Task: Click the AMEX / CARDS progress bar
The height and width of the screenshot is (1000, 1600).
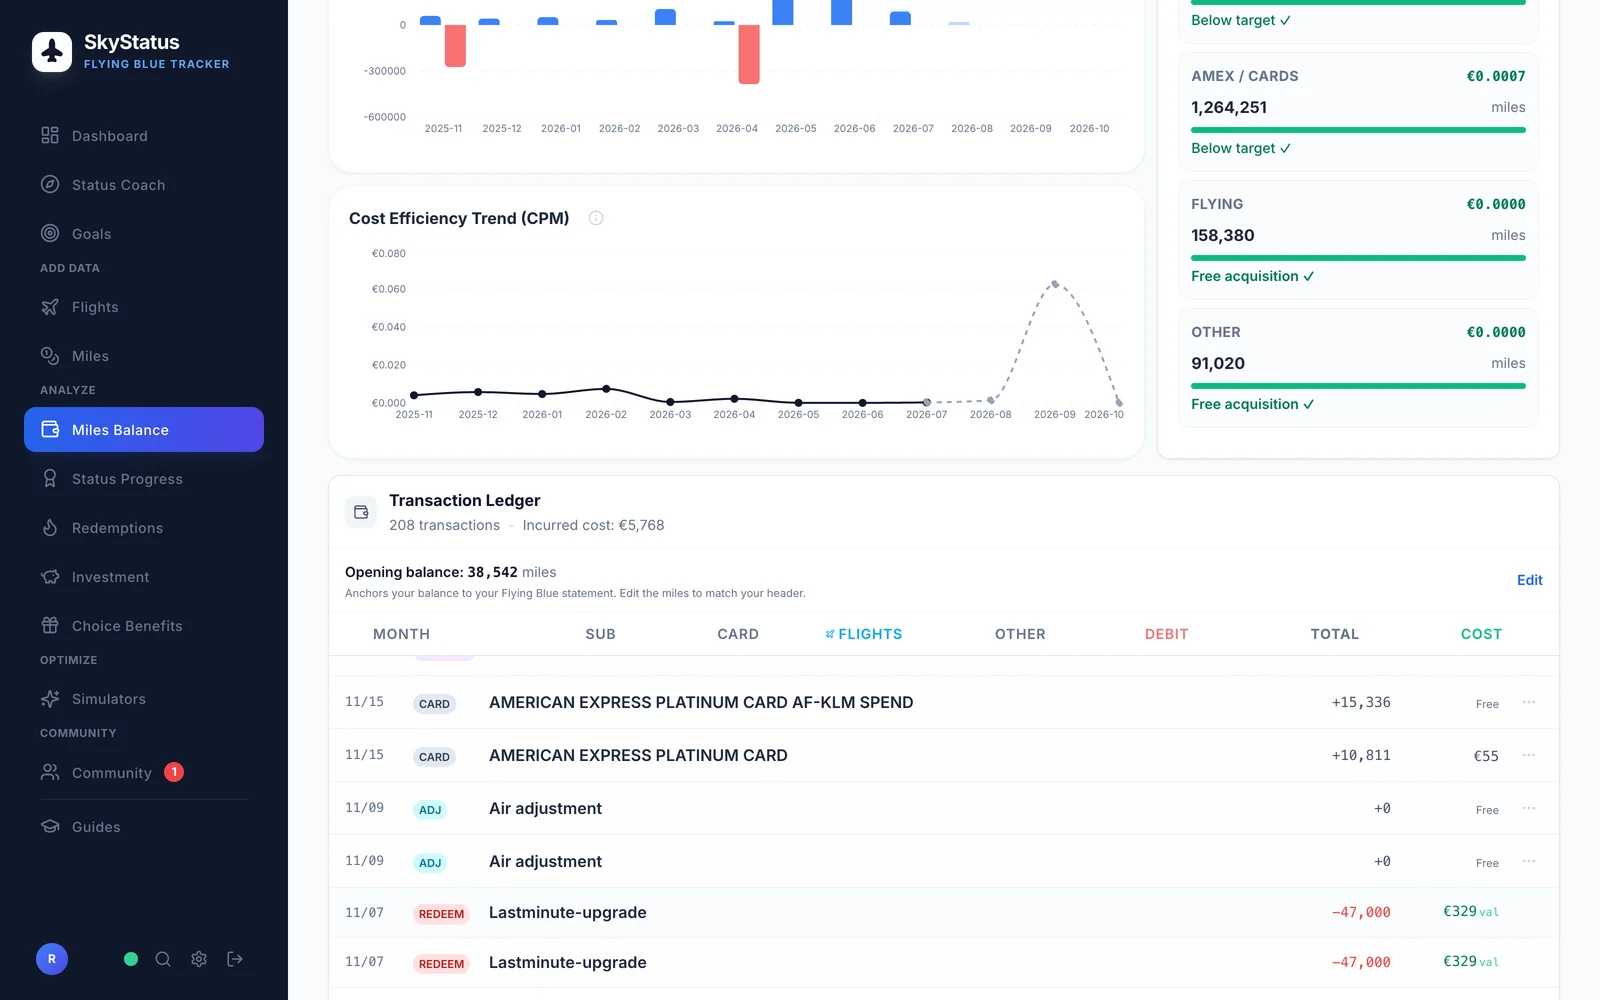Action: (1358, 130)
